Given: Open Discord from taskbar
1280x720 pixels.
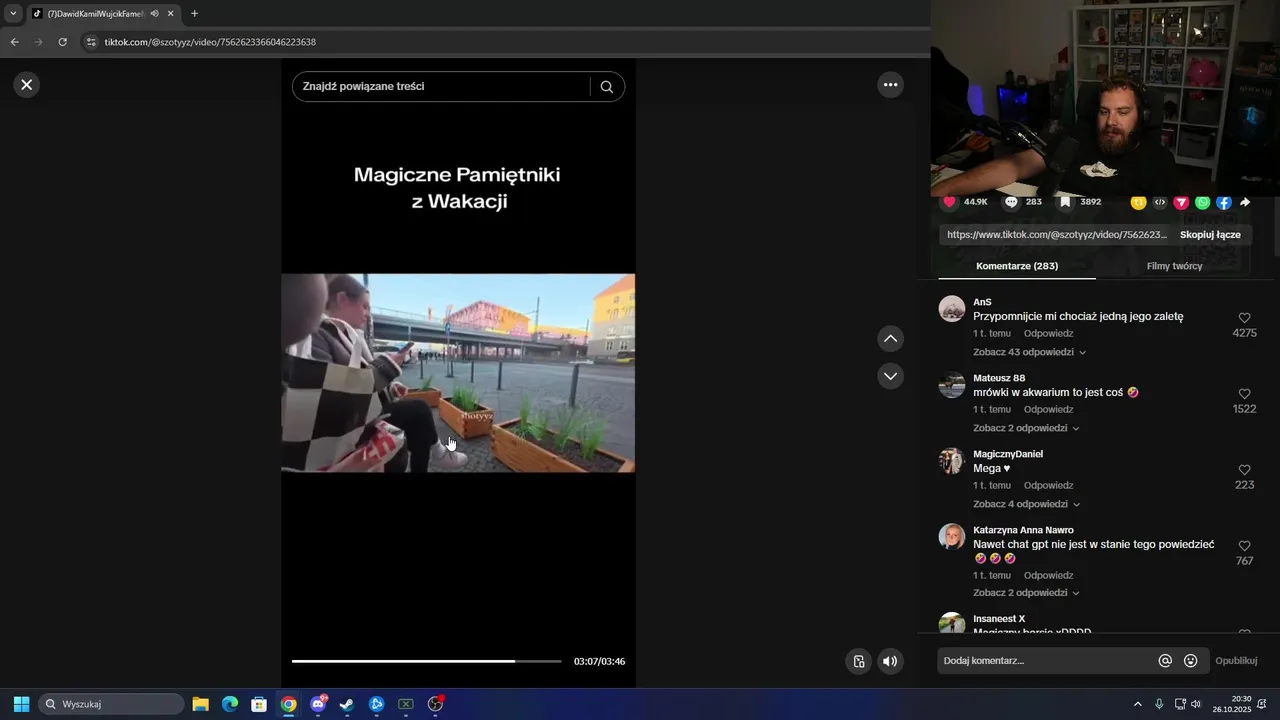Looking at the screenshot, I should click(x=318, y=704).
